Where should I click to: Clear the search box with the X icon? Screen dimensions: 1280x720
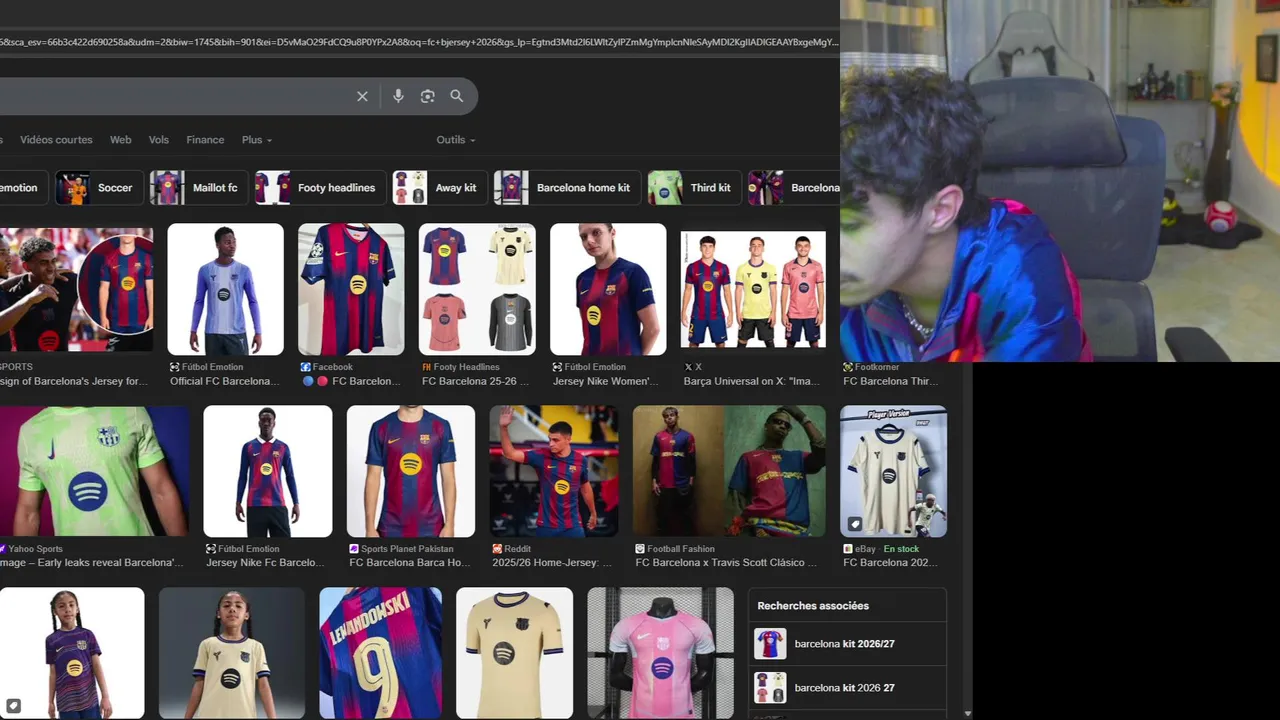(x=362, y=96)
